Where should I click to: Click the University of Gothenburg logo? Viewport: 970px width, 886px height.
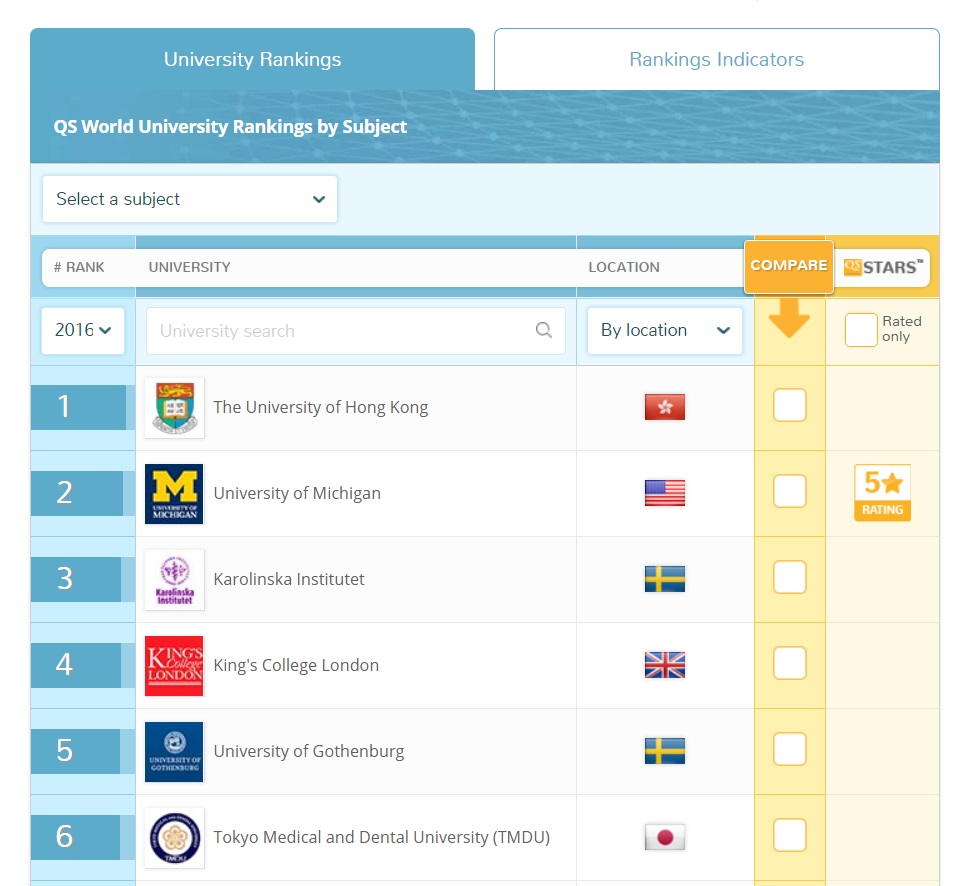174,752
